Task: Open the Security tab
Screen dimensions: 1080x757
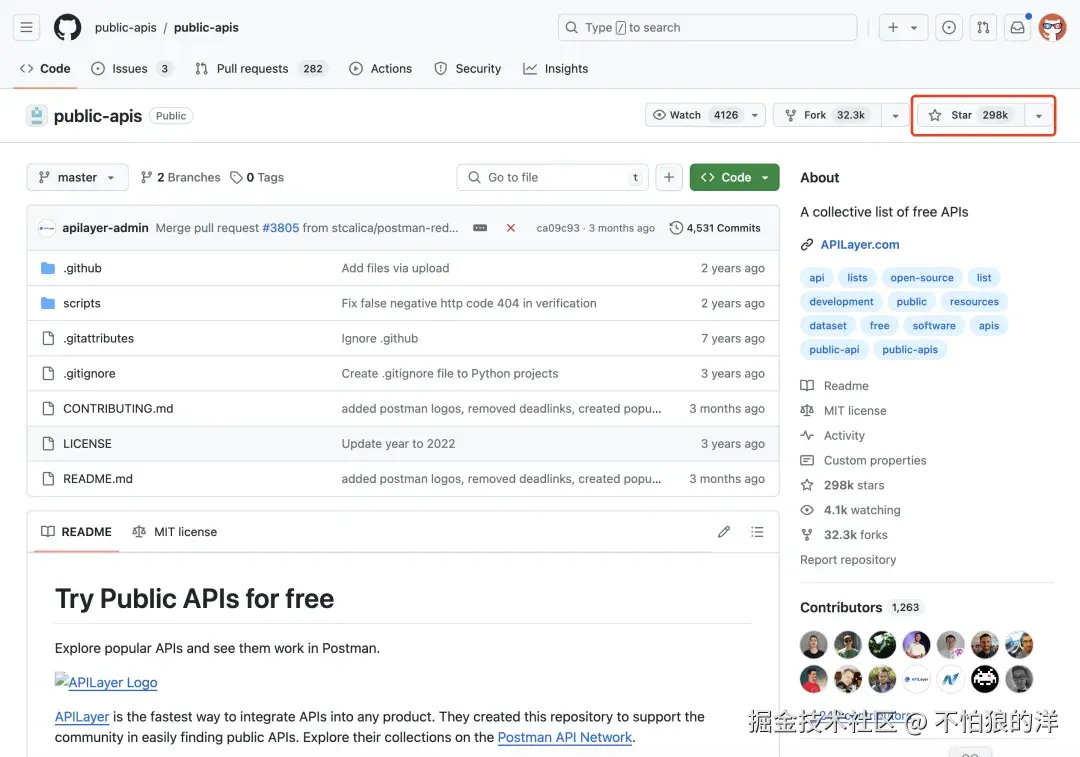Action: point(468,69)
